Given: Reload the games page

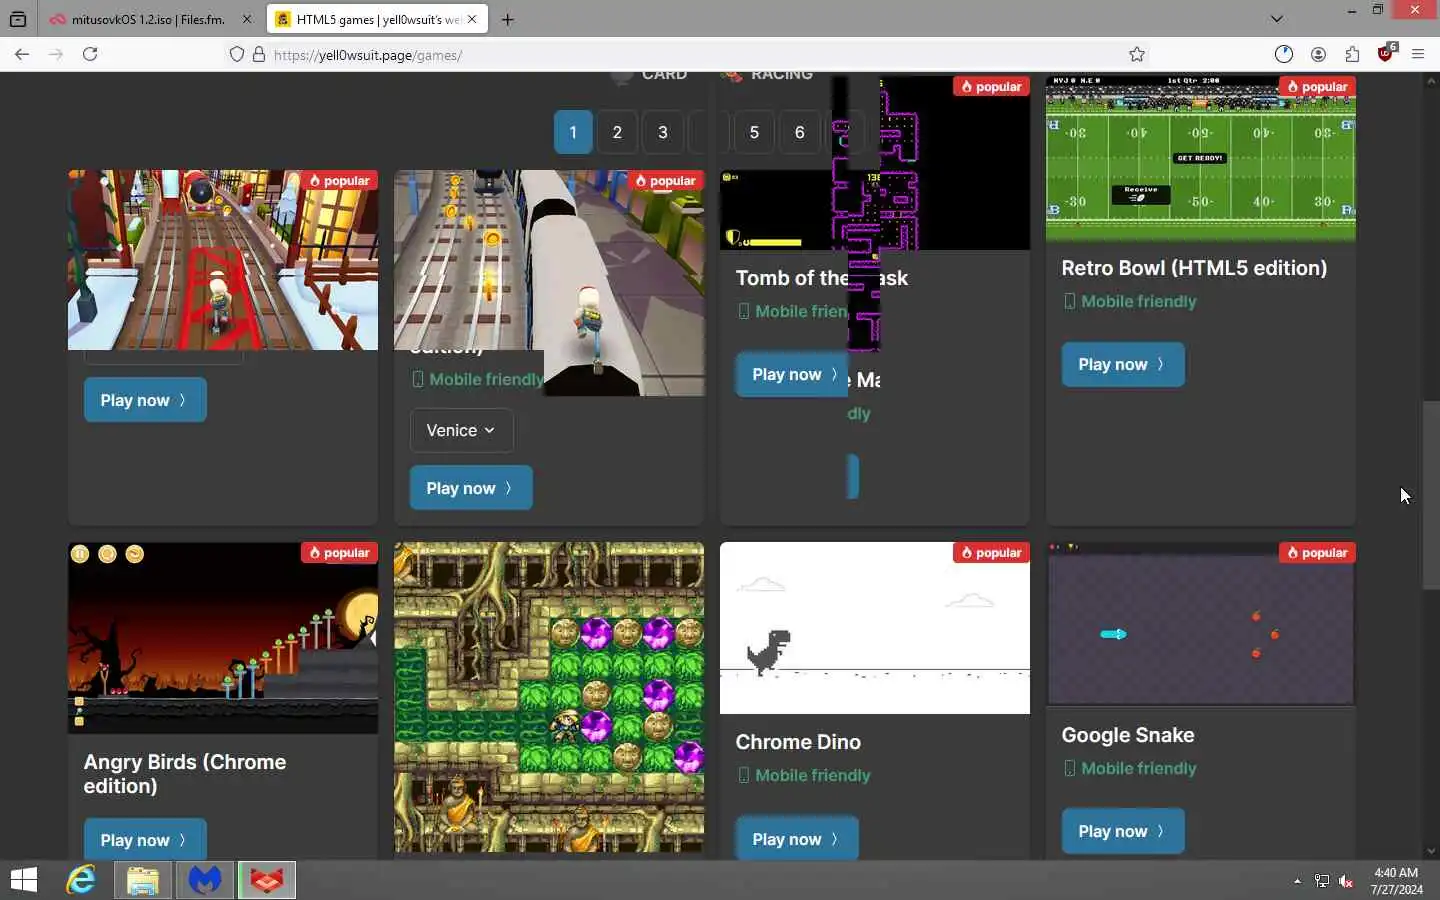Looking at the screenshot, I should click(x=90, y=54).
